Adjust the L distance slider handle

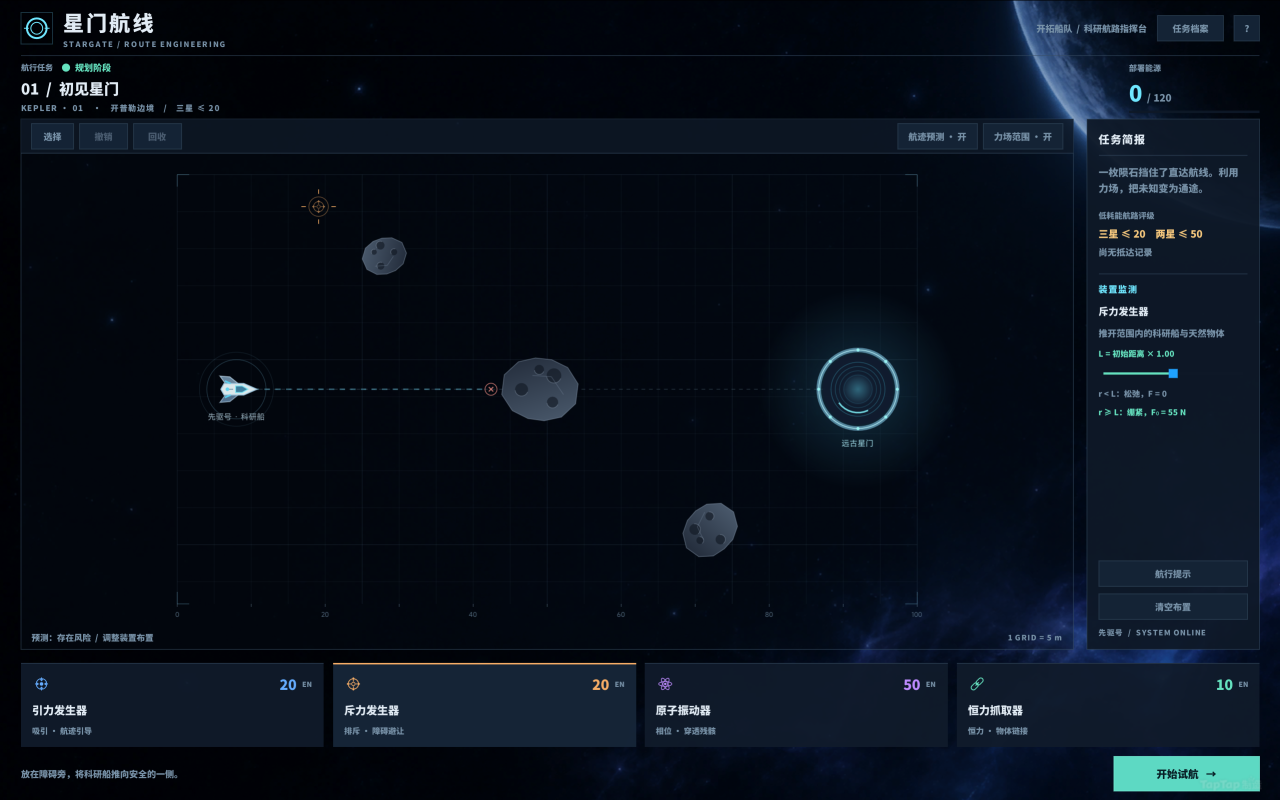1173,373
